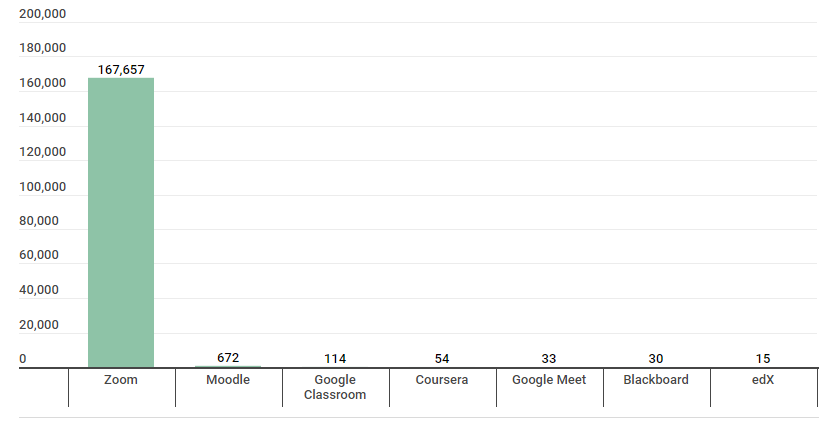
Task: Click the 140,000 y-axis tick label
Action: [43, 118]
